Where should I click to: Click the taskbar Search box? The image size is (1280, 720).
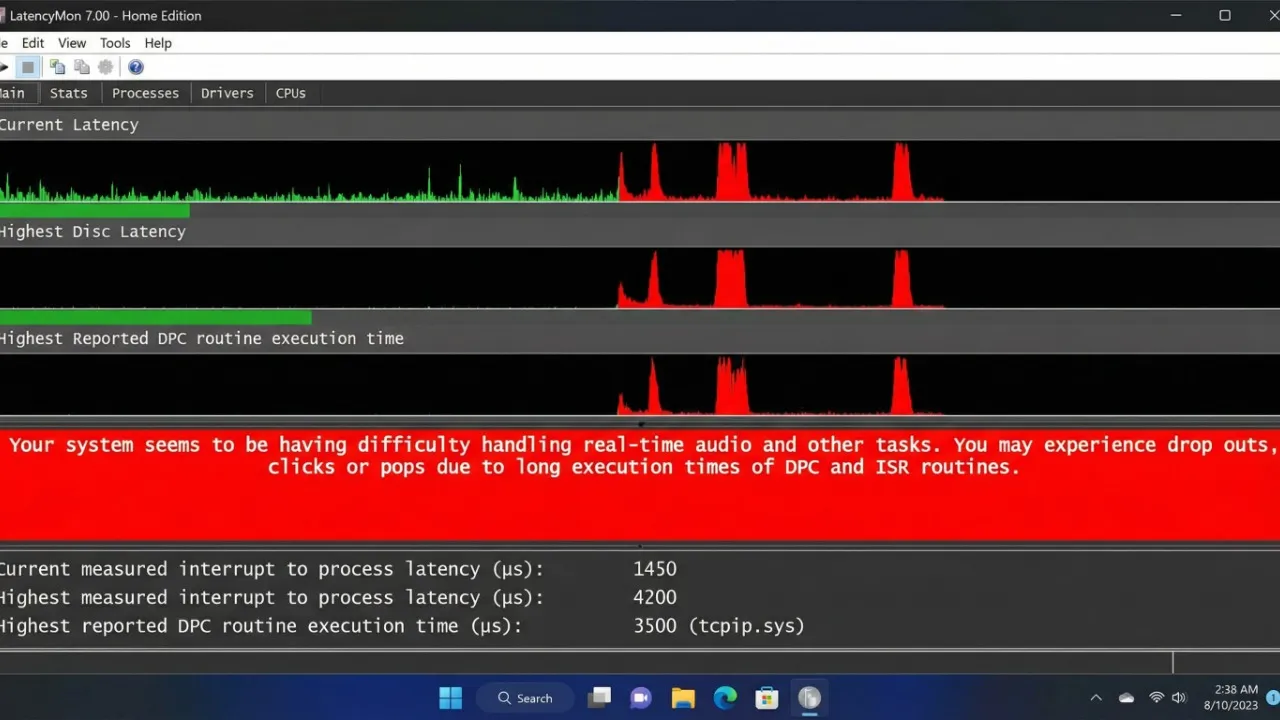(525, 697)
